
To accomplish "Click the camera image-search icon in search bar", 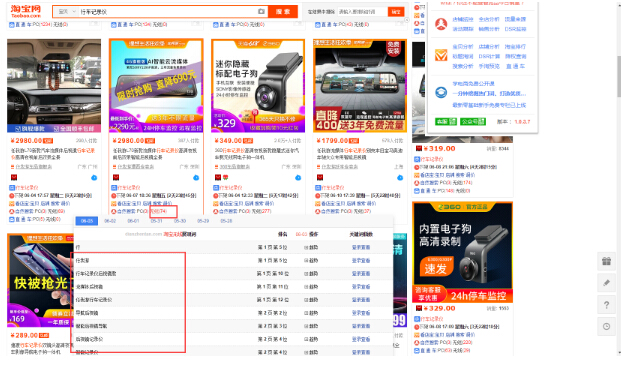I will tap(261, 11).
